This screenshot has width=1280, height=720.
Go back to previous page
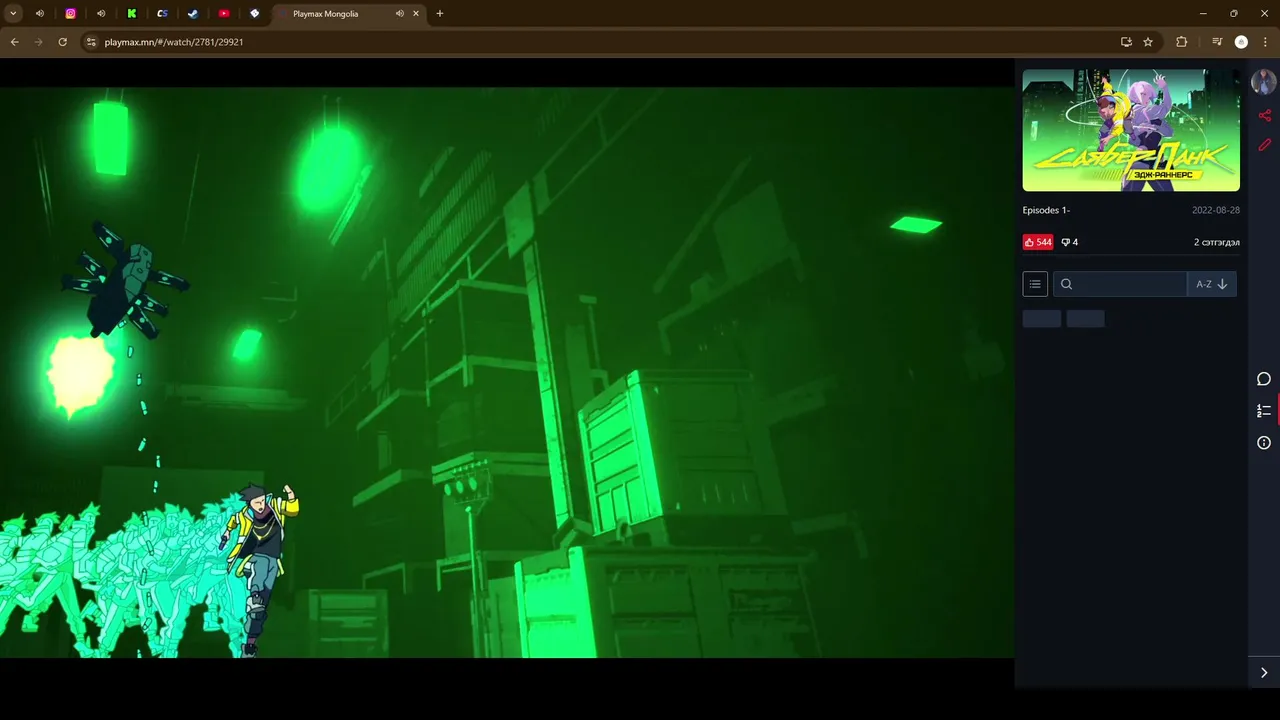tap(14, 42)
